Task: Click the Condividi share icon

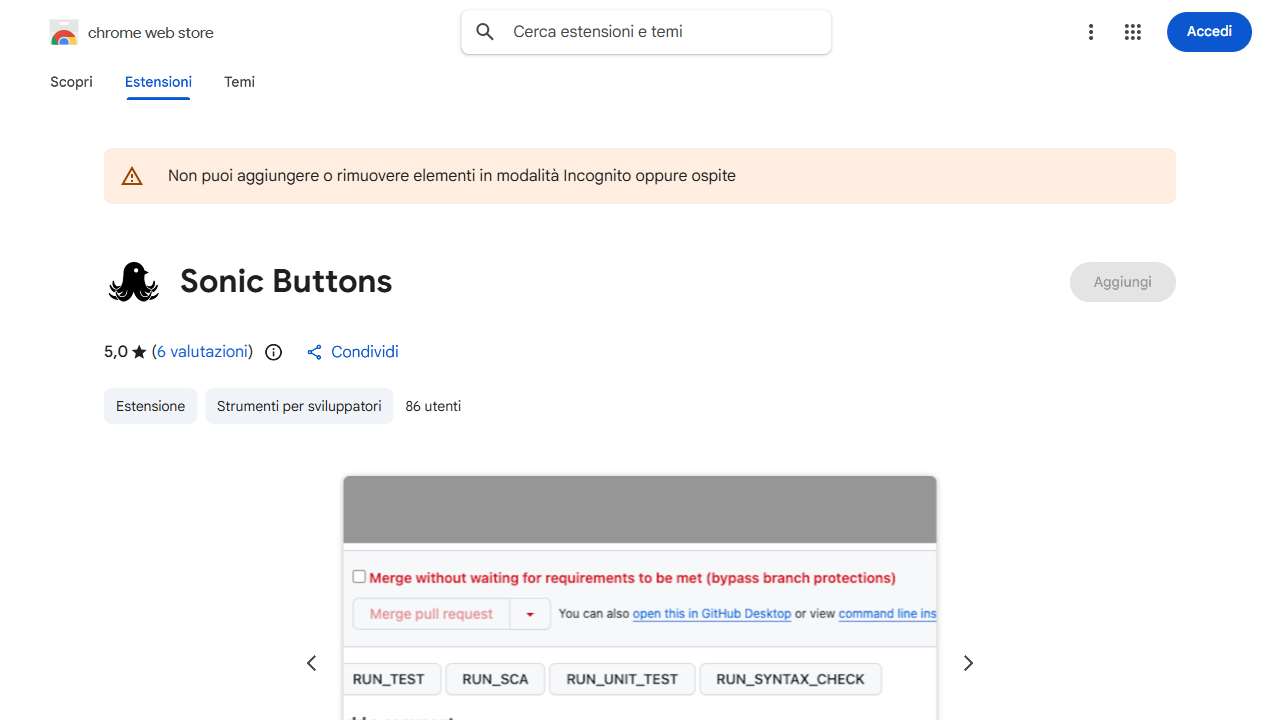Action: pyautogui.click(x=314, y=352)
